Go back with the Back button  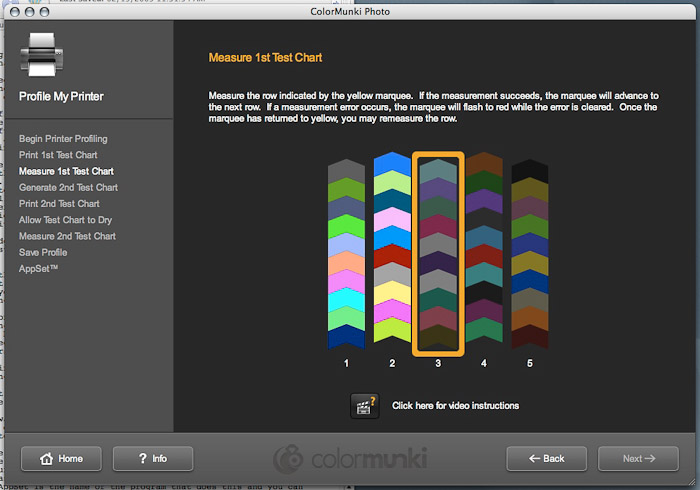click(545, 459)
